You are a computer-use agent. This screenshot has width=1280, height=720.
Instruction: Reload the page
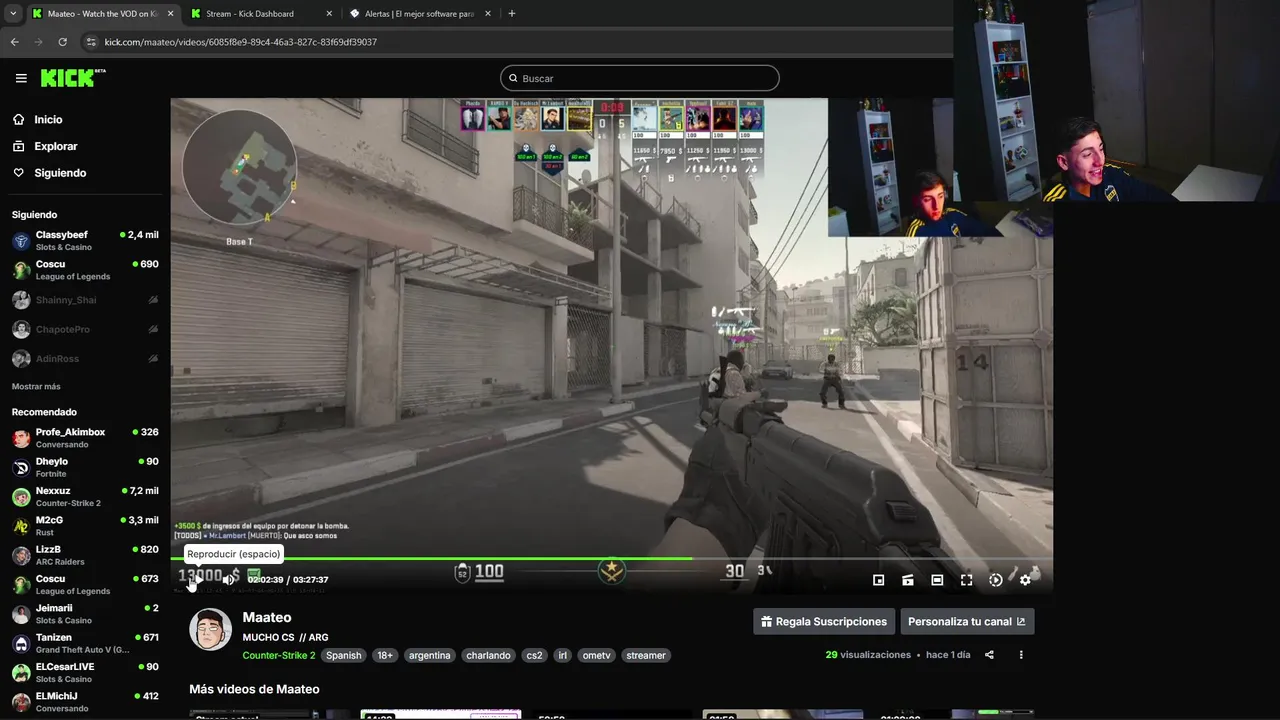click(x=62, y=42)
